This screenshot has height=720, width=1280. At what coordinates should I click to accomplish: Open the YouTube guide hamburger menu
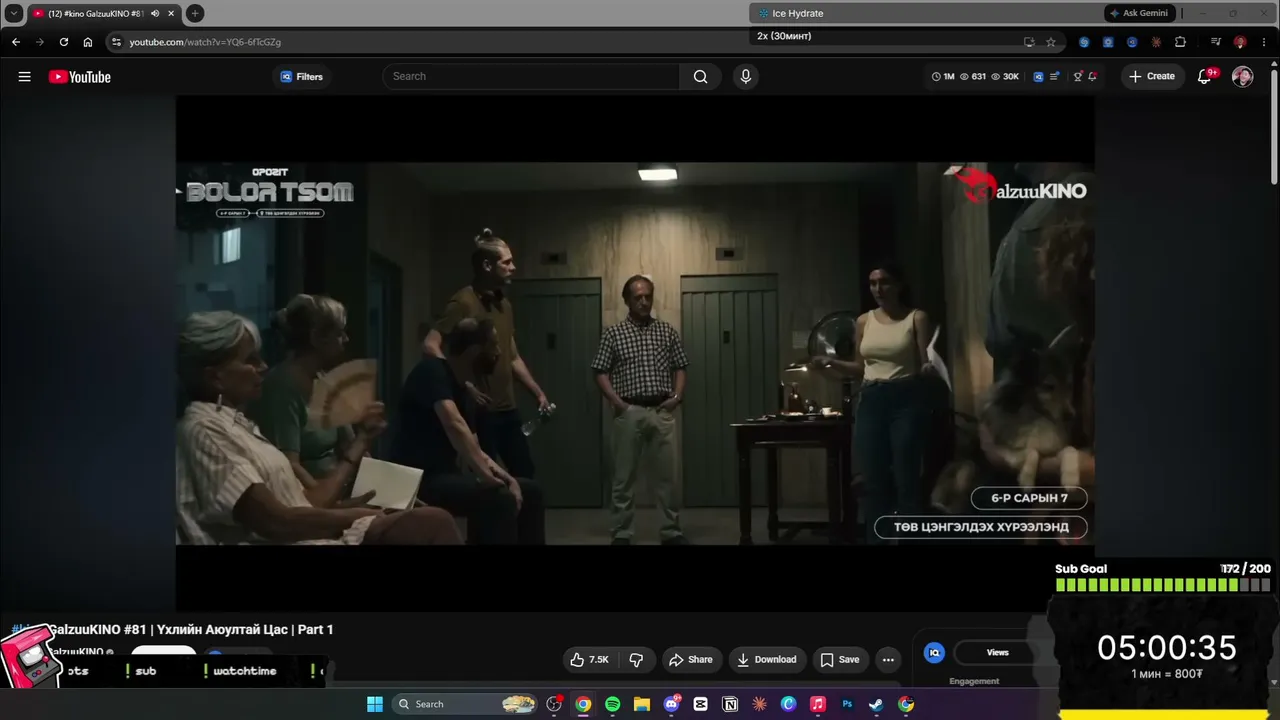coord(24,77)
